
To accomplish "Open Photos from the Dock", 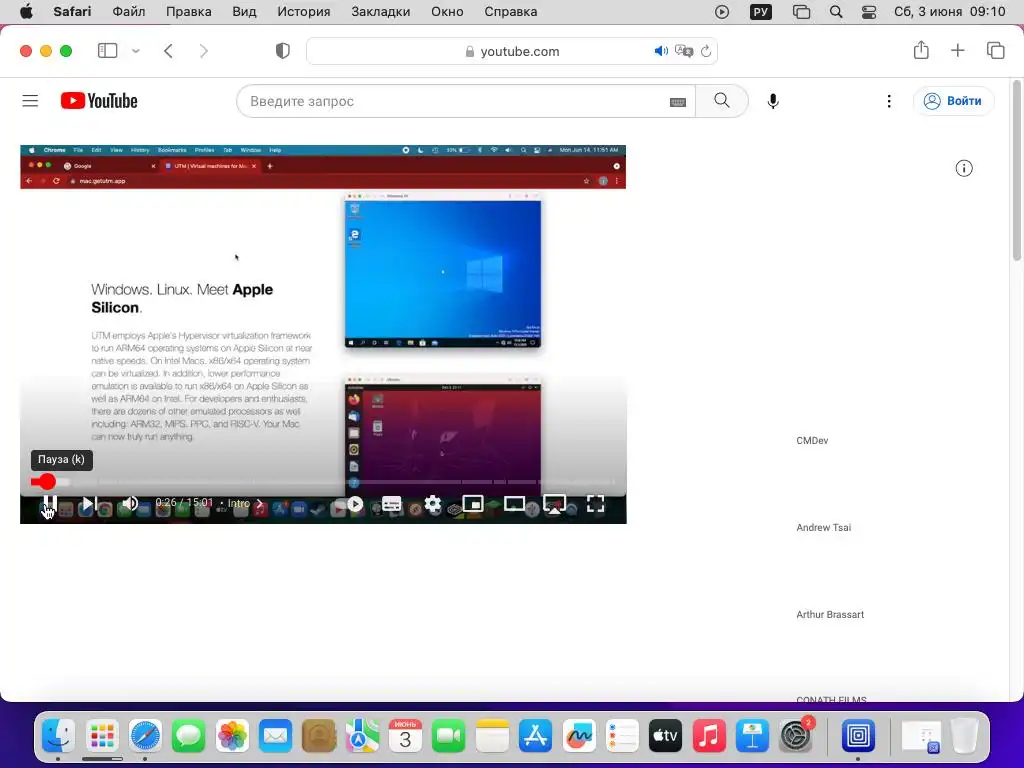I will tap(232, 737).
